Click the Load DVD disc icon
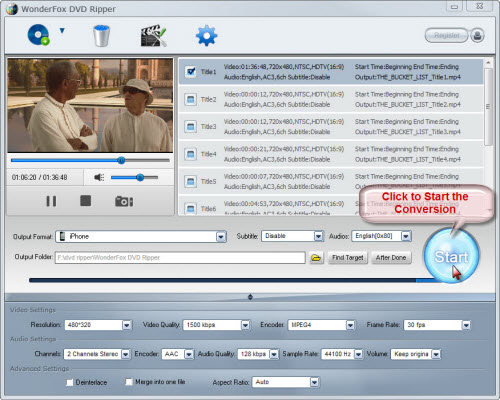500x400 pixels. click(x=39, y=35)
